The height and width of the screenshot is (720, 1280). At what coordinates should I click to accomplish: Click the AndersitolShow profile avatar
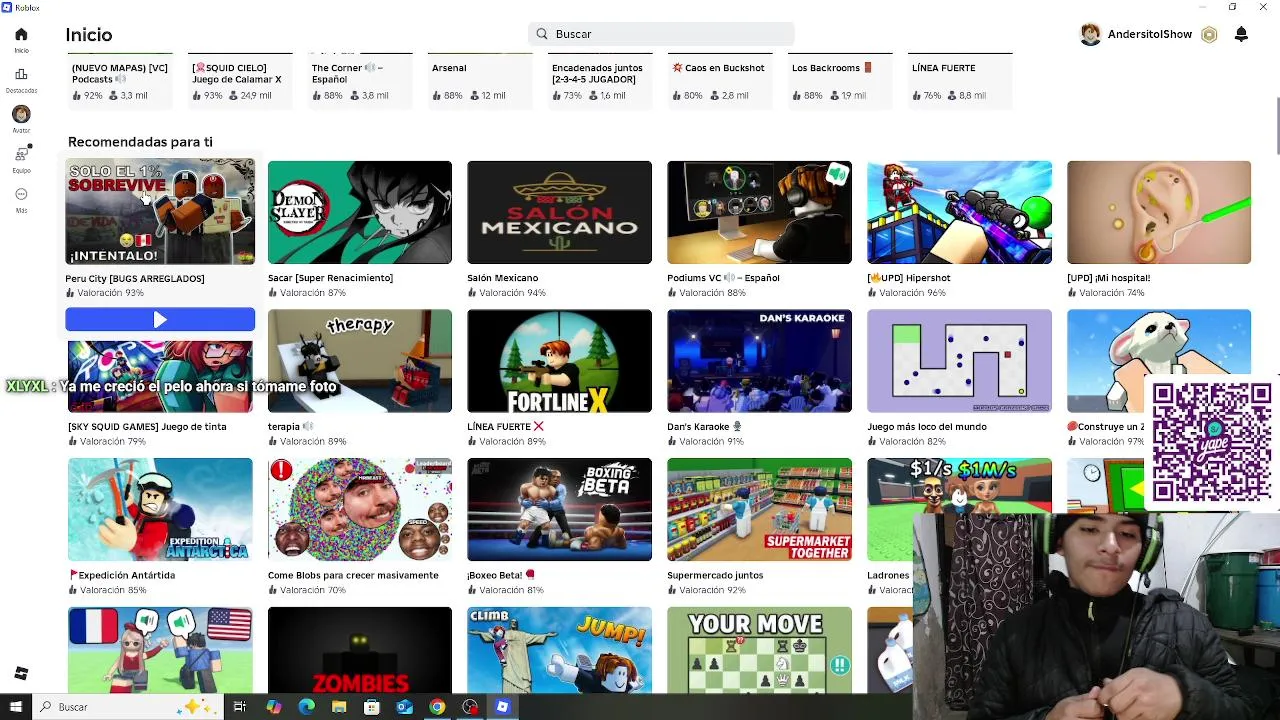(x=1090, y=35)
